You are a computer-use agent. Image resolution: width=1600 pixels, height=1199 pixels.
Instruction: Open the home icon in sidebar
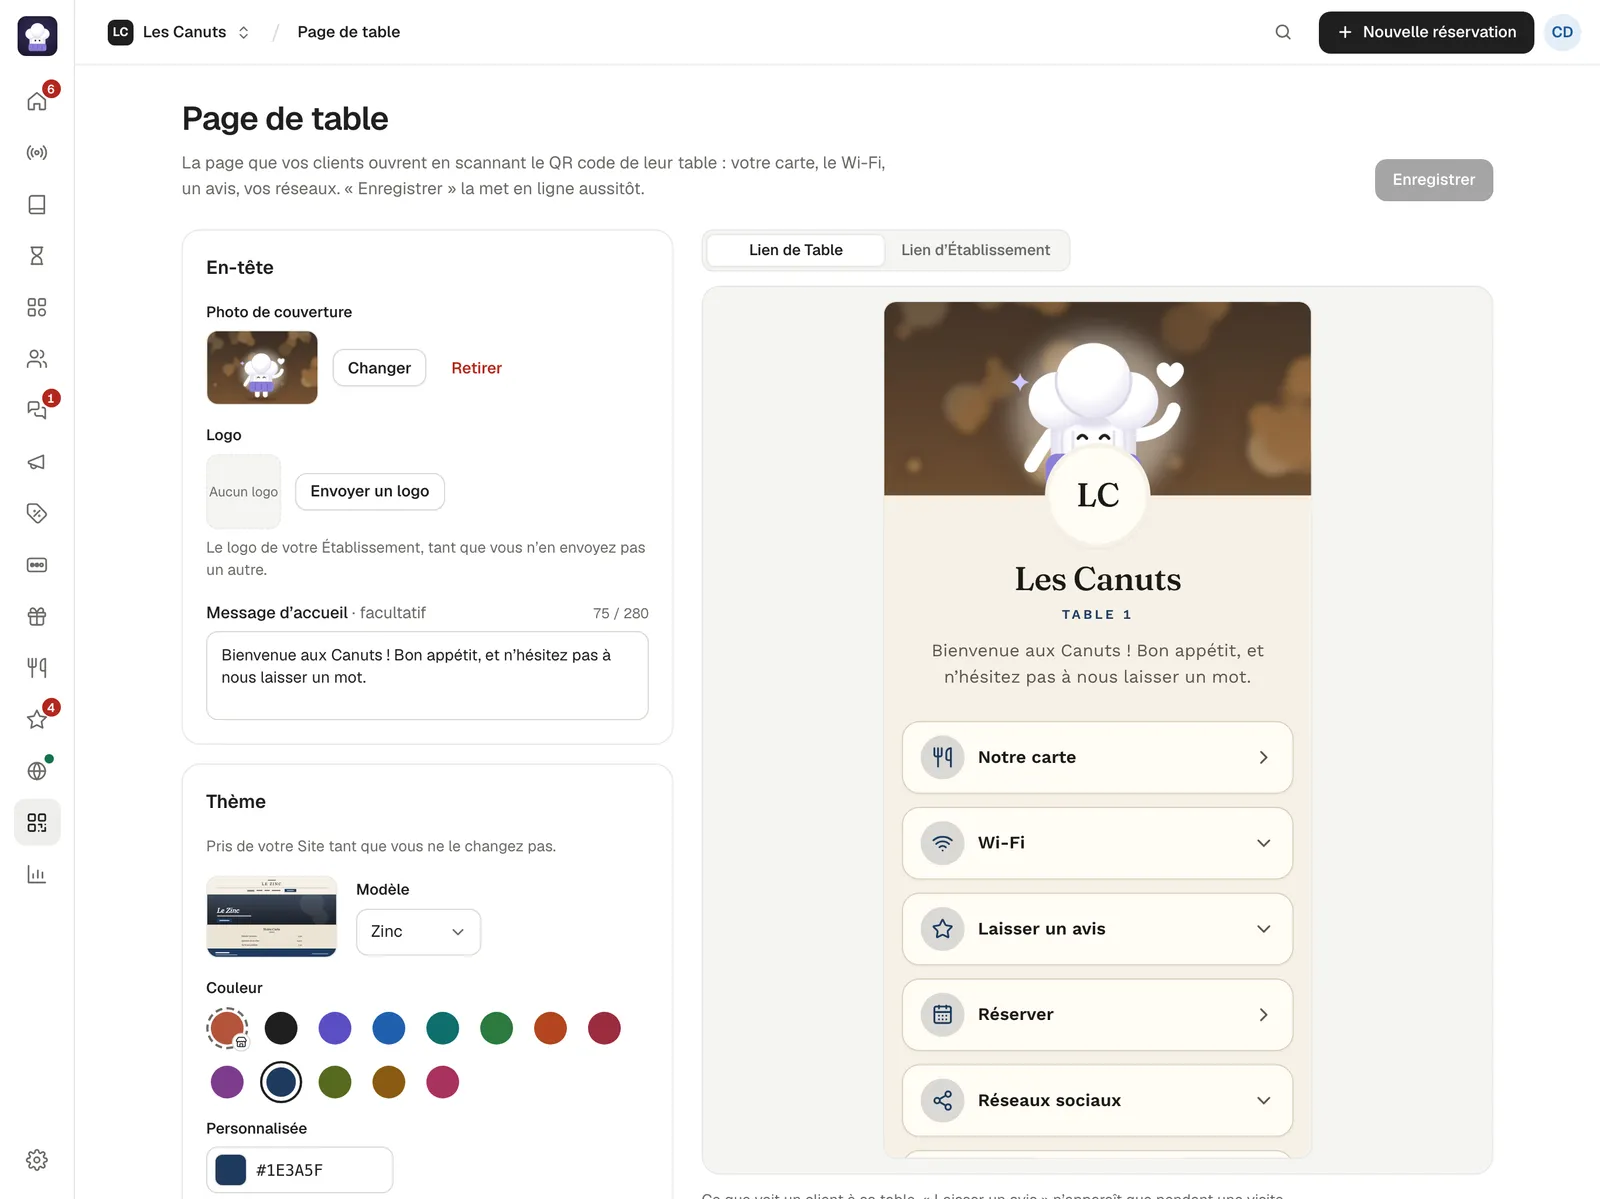pyautogui.click(x=37, y=101)
